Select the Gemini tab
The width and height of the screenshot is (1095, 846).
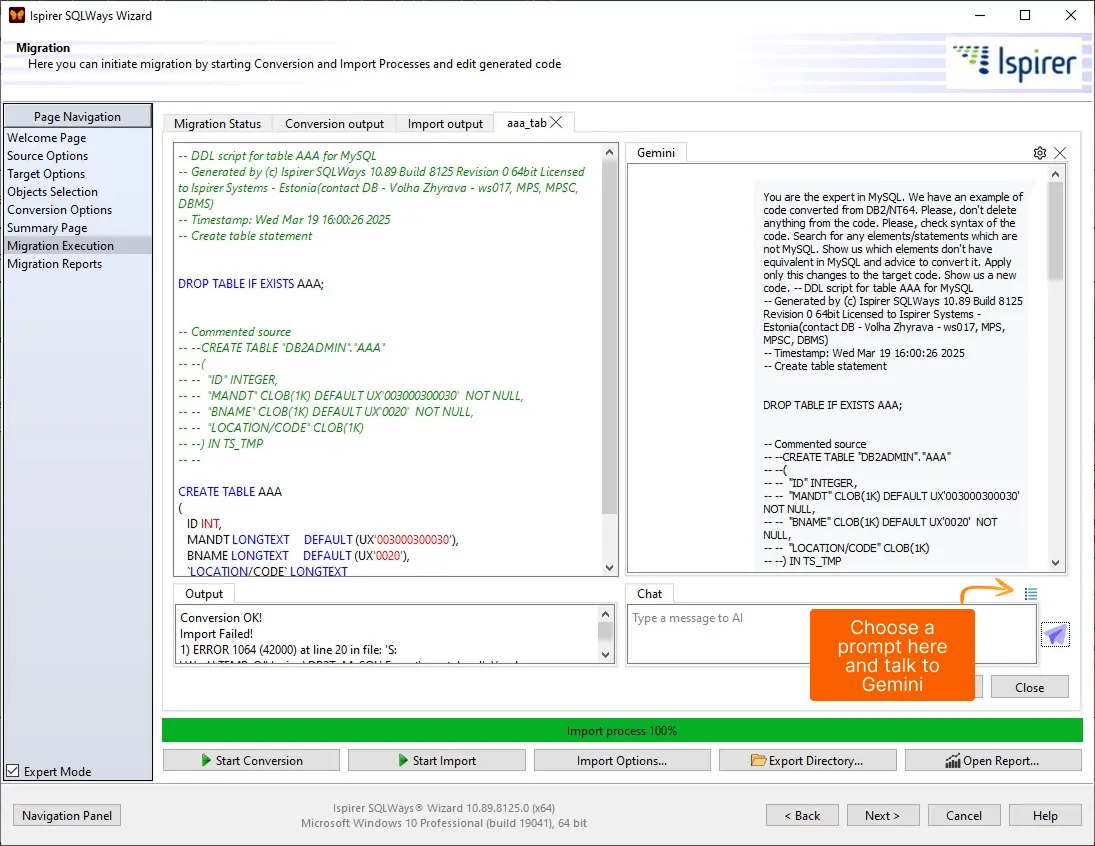[x=656, y=153]
